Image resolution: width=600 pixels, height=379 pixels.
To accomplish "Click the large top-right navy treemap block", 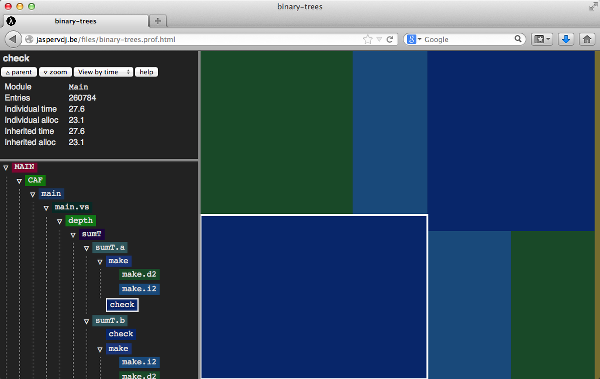I will 511,140.
